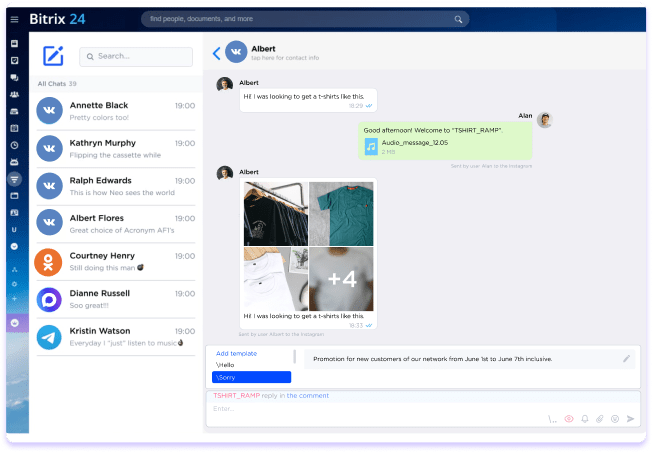Compose a new chat with pencil icon
653x453 pixels.
coord(53,56)
